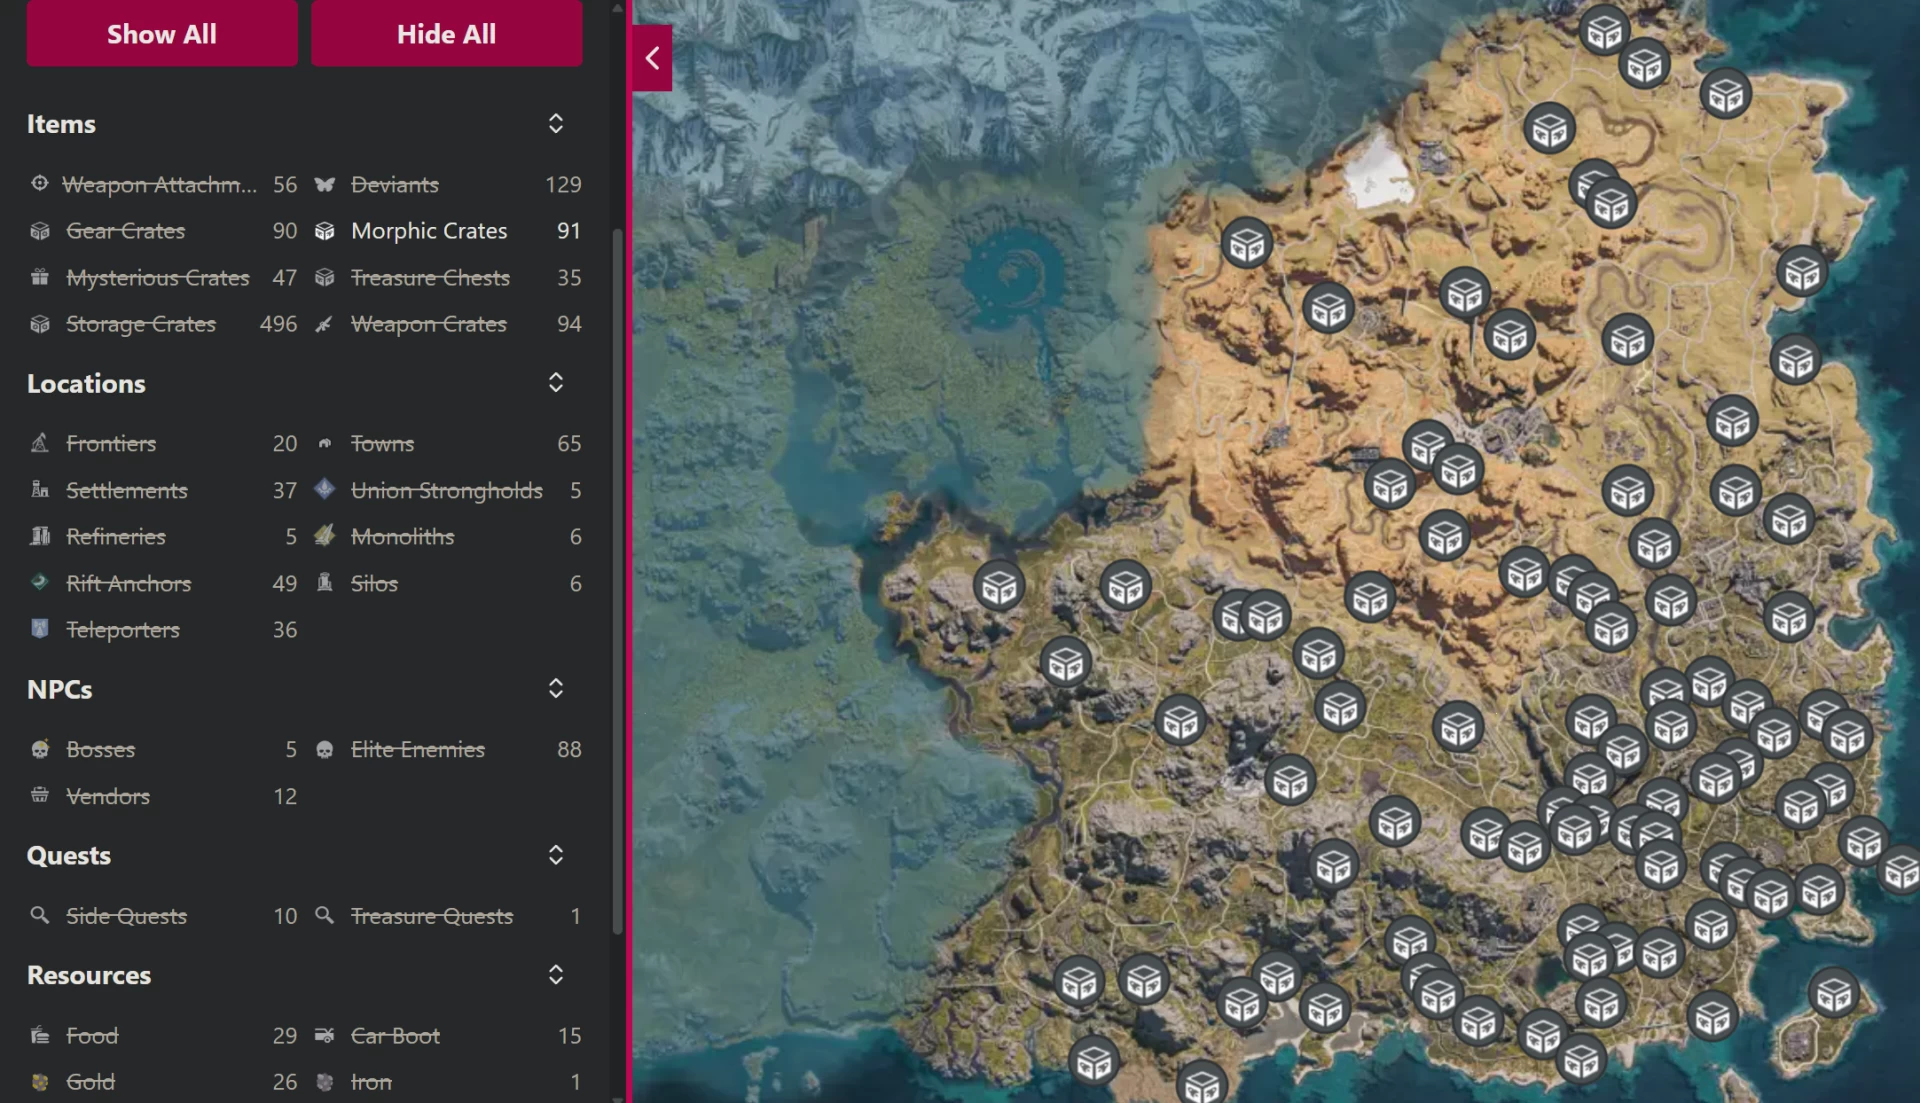1920x1103 pixels.
Task: Collapse the Locations section chevron
Action: pyautogui.click(x=556, y=383)
